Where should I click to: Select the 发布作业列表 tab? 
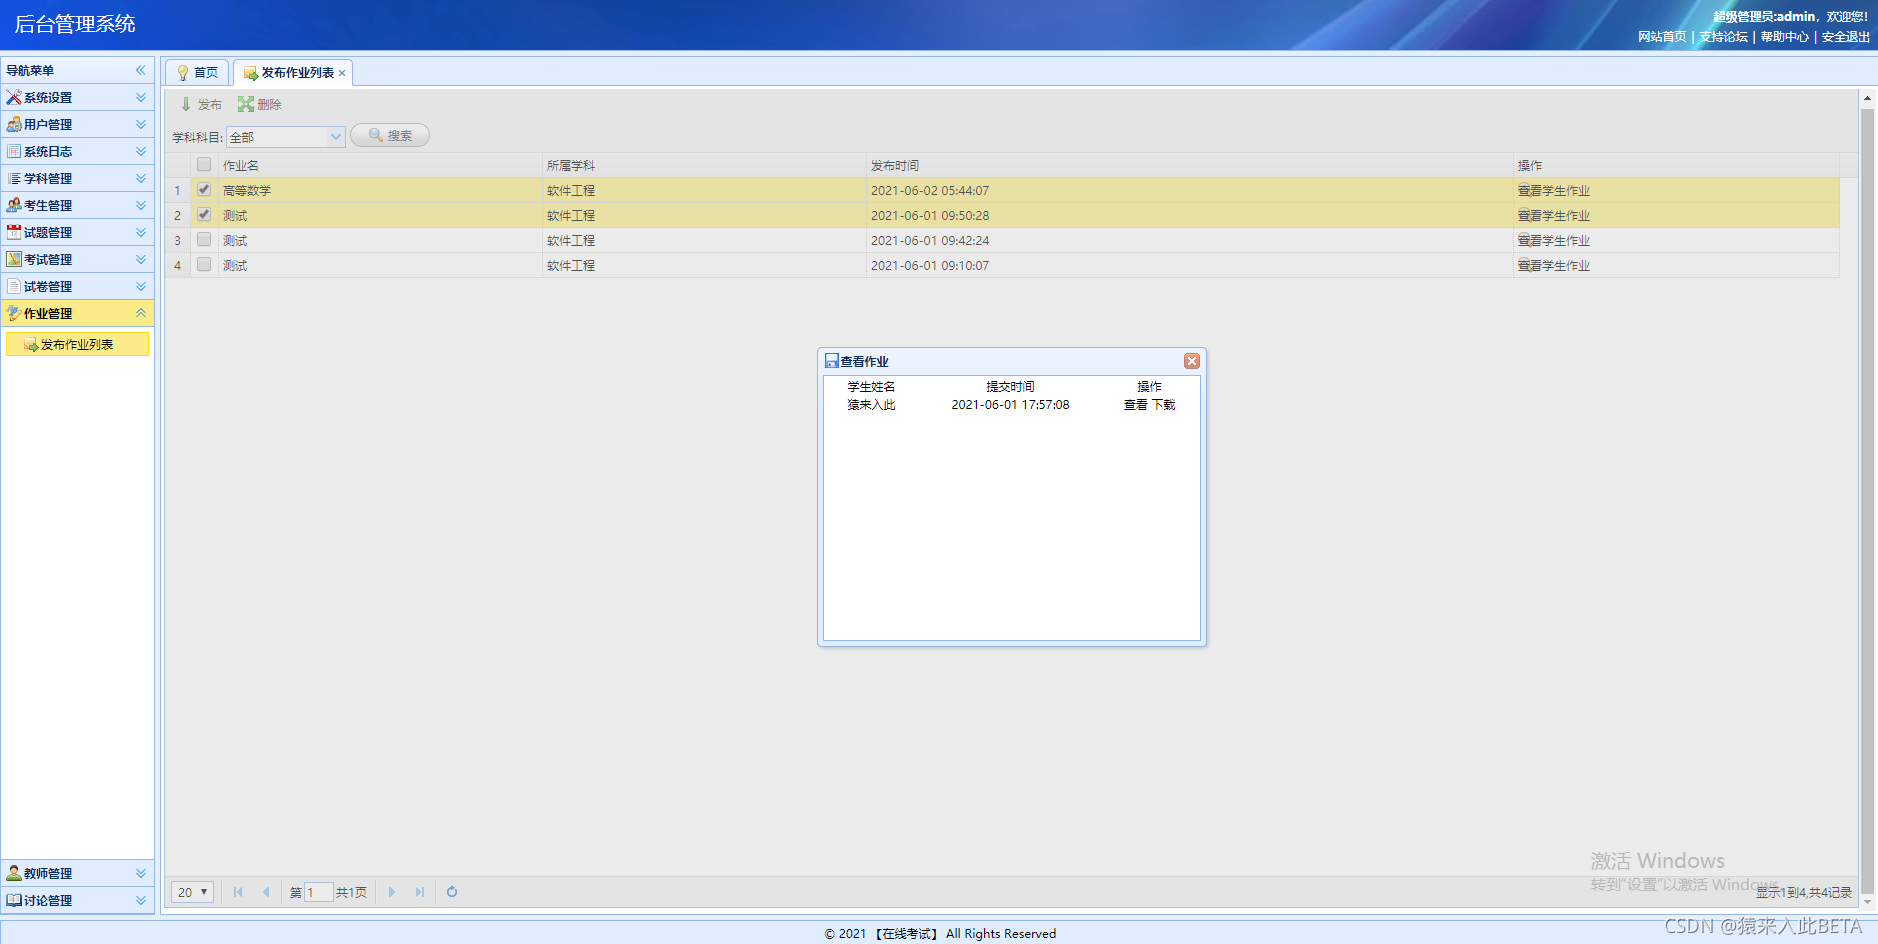pos(292,73)
